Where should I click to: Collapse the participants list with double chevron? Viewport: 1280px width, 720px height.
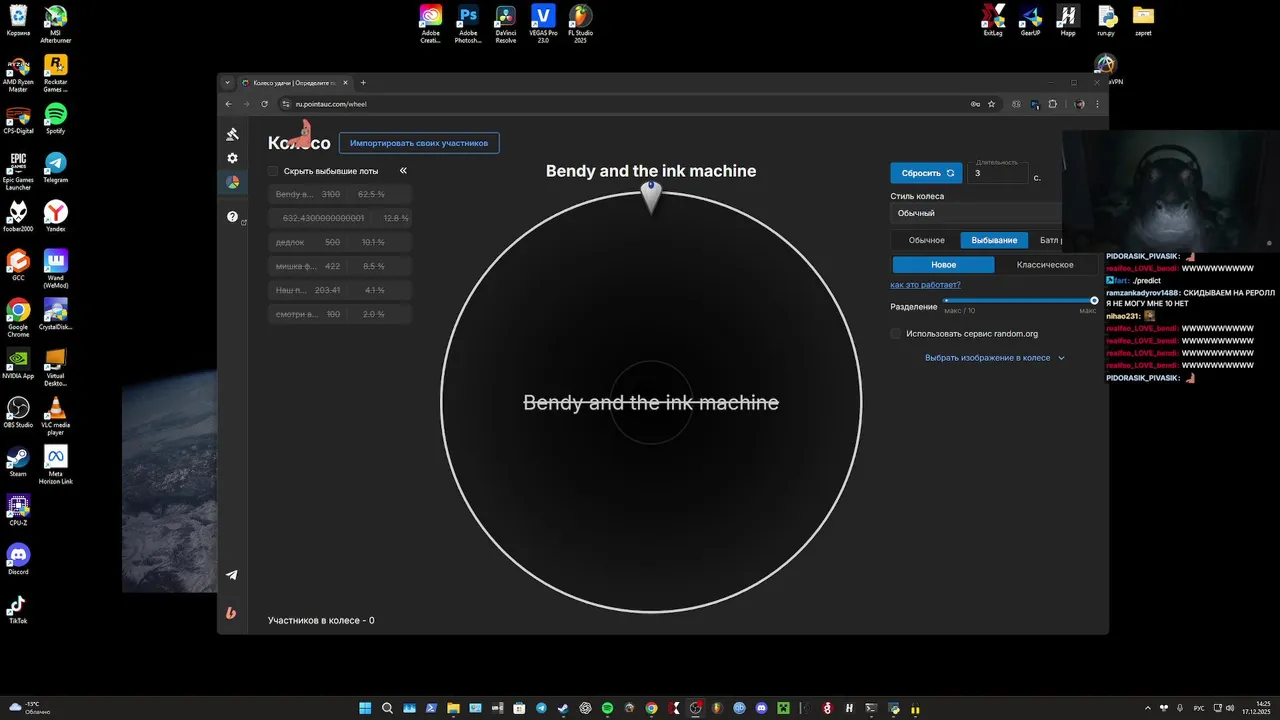pyautogui.click(x=403, y=171)
